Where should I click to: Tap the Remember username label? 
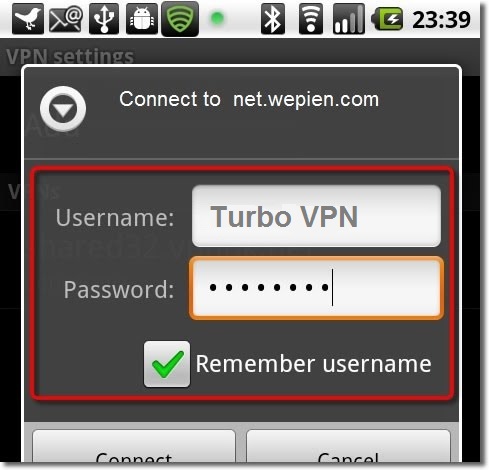tap(313, 364)
